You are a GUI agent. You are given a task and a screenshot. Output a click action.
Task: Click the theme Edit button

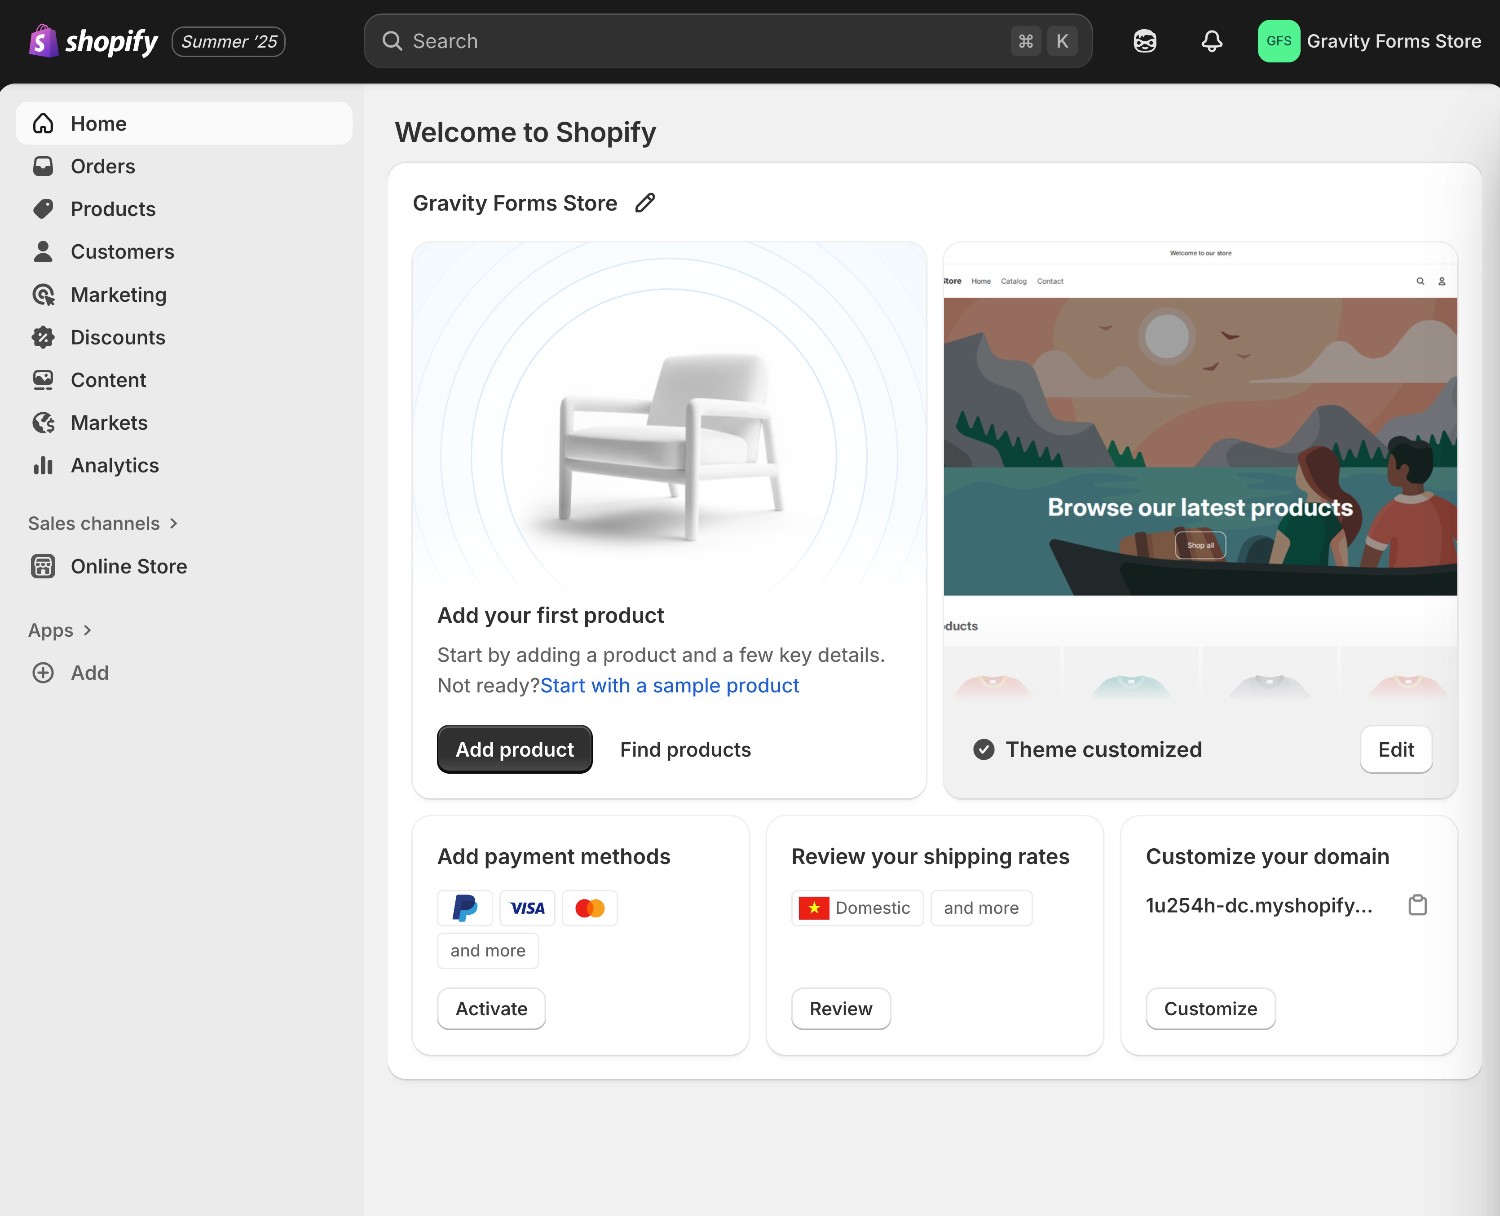[x=1396, y=749]
